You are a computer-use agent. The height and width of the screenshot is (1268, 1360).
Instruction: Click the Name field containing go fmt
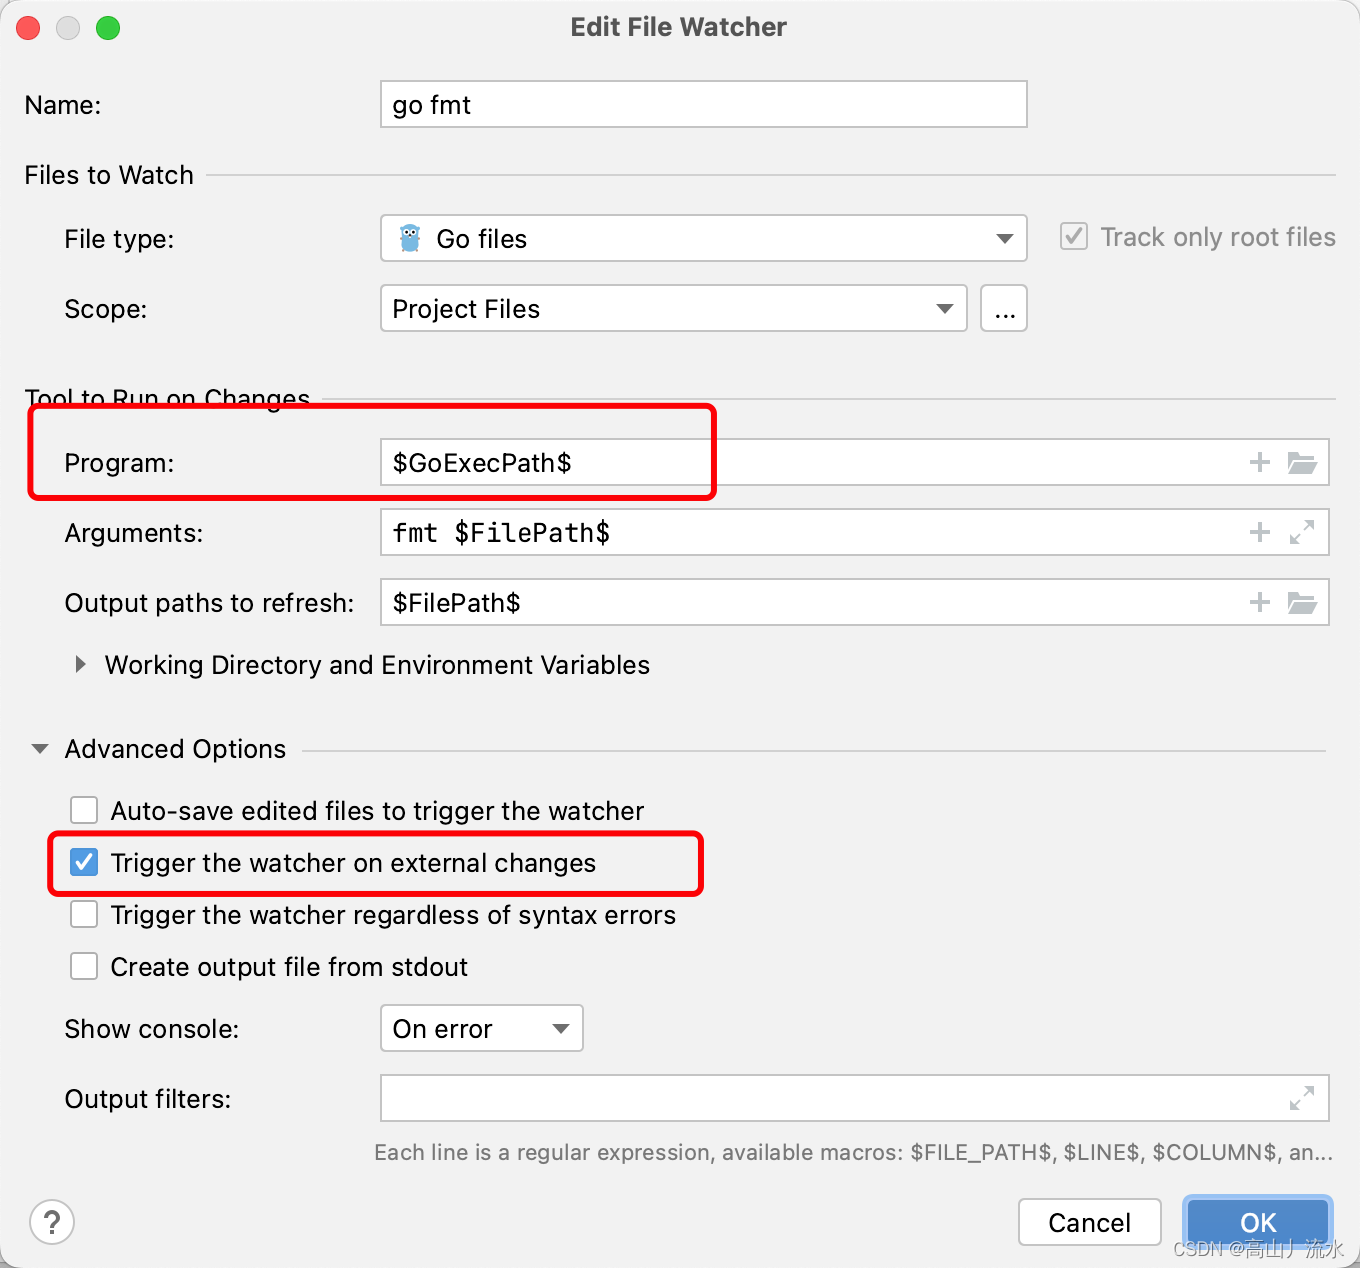pyautogui.click(x=704, y=104)
